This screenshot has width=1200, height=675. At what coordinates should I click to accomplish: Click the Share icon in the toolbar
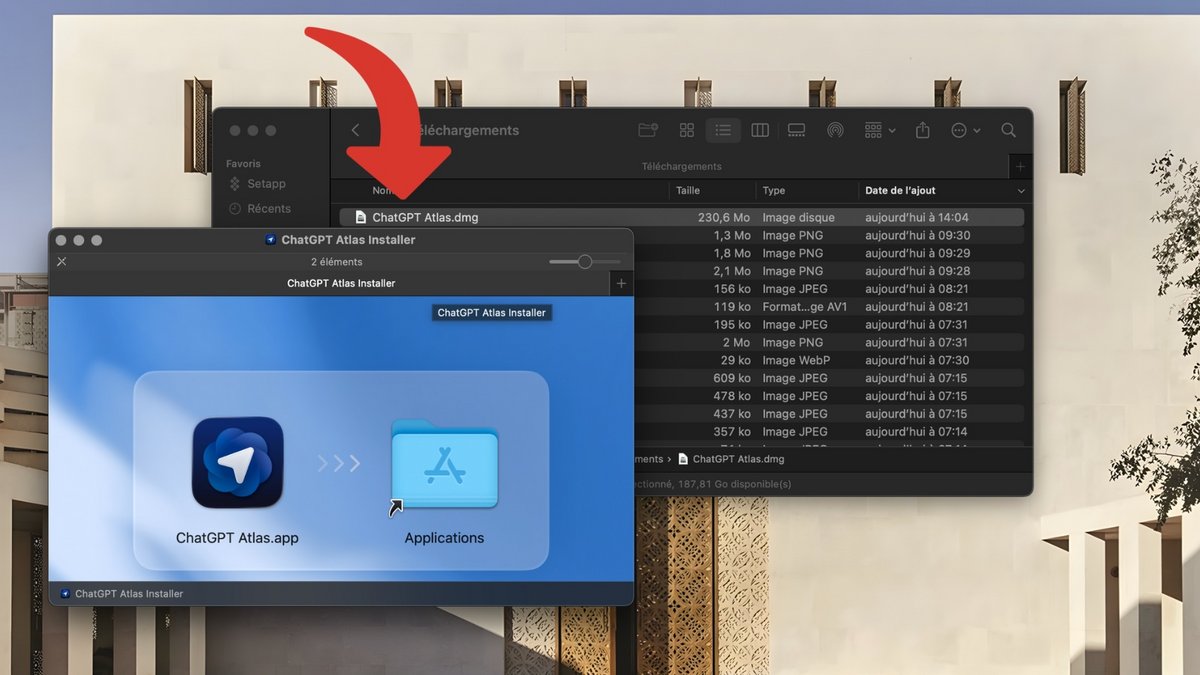tap(922, 130)
